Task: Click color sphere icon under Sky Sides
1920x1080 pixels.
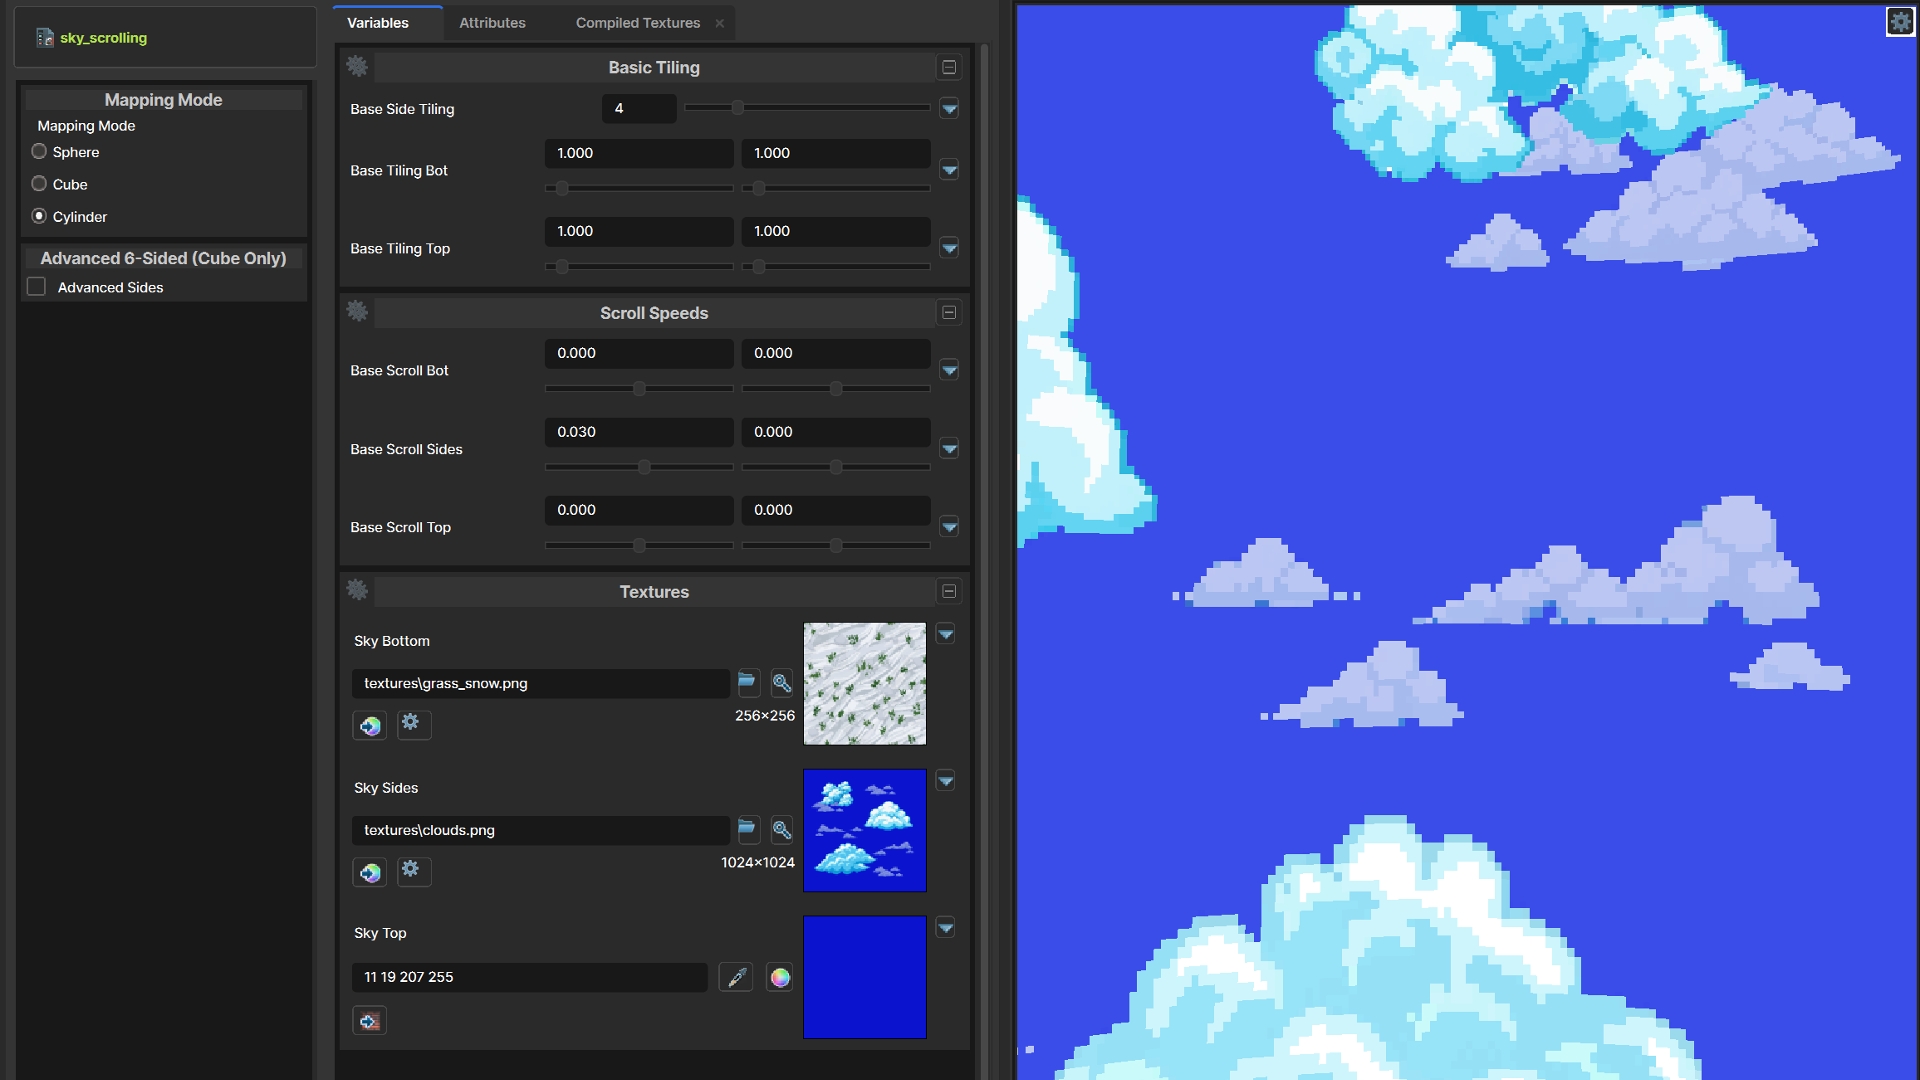Action: tap(370, 872)
